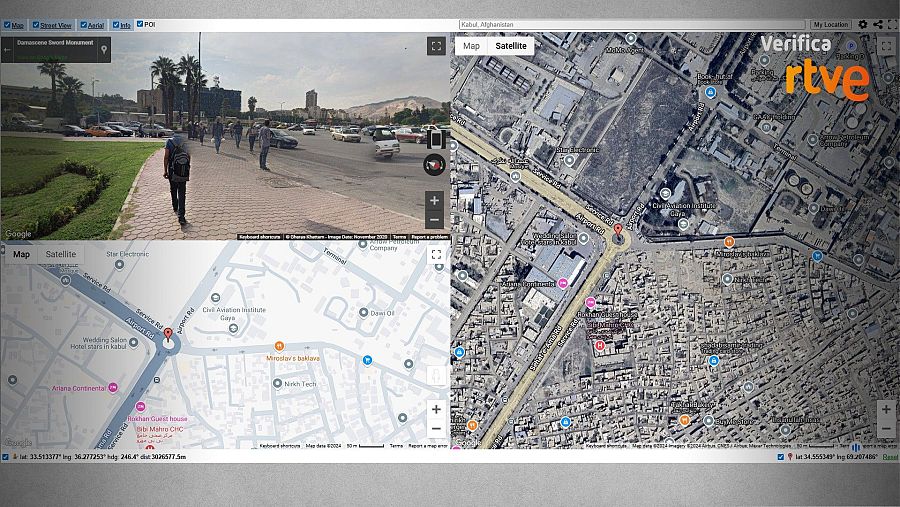Image resolution: width=900 pixels, height=507 pixels.
Task: Toggle the Street View checkbox
Action: [36, 25]
